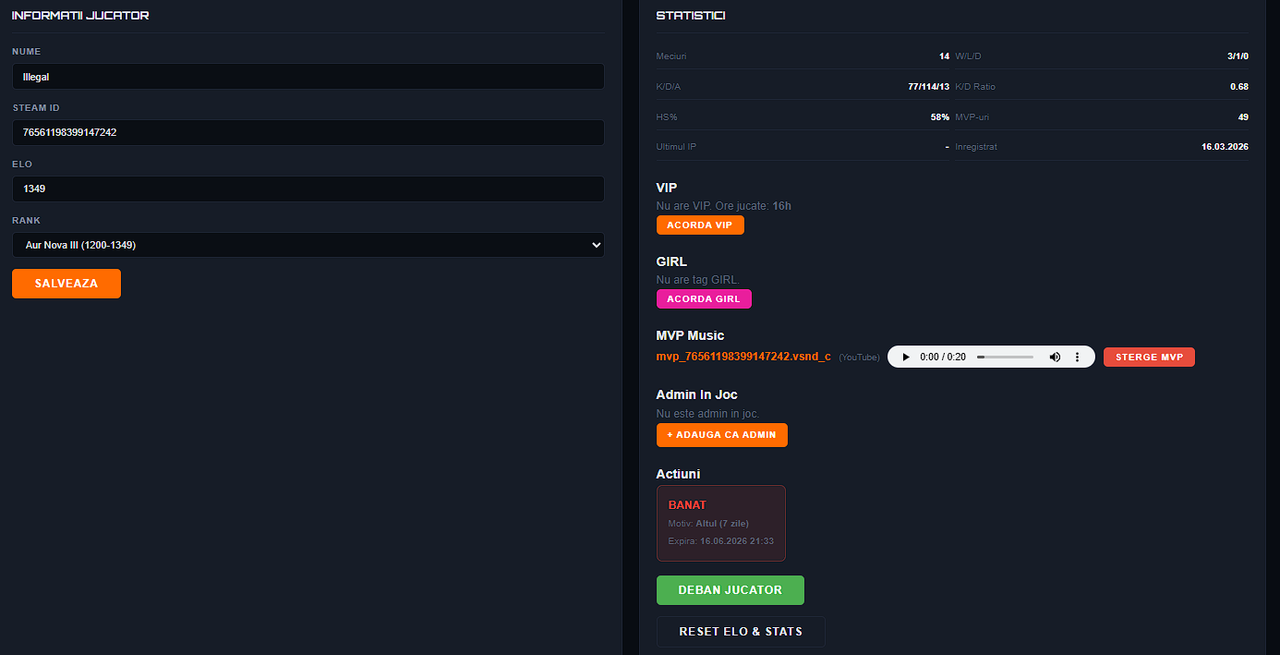This screenshot has height=655, width=1280.
Task: Click the SALVEAZA button
Action: [66, 284]
